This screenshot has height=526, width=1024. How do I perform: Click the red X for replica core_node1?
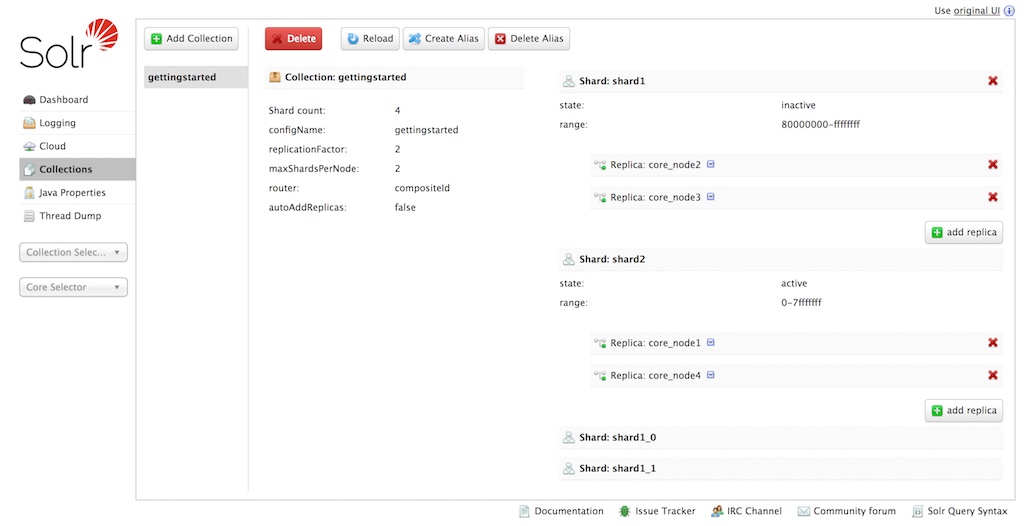pos(992,343)
